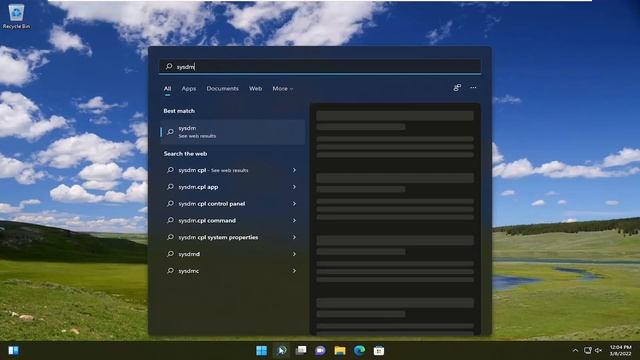The width and height of the screenshot is (640, 360).
Task: Open the centered Start button on taskbar
Action: [262, 350]
